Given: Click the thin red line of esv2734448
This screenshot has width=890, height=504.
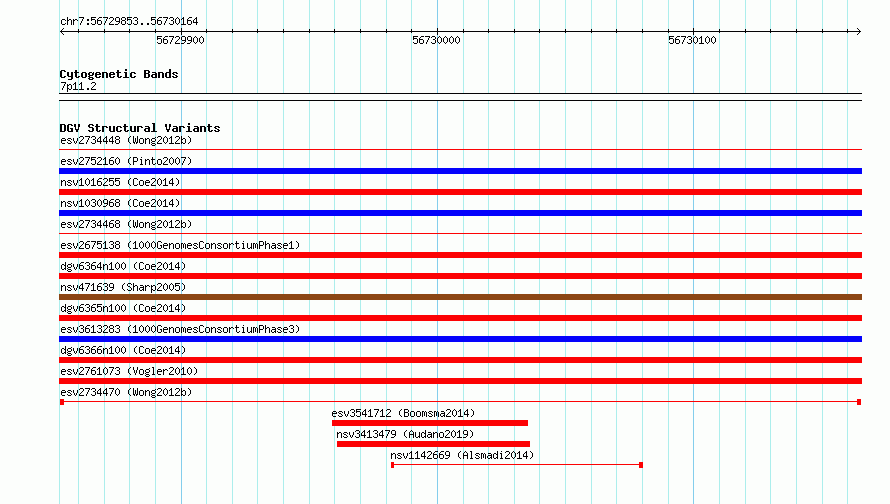Looking at the screenshot, I should click(460, 150).
